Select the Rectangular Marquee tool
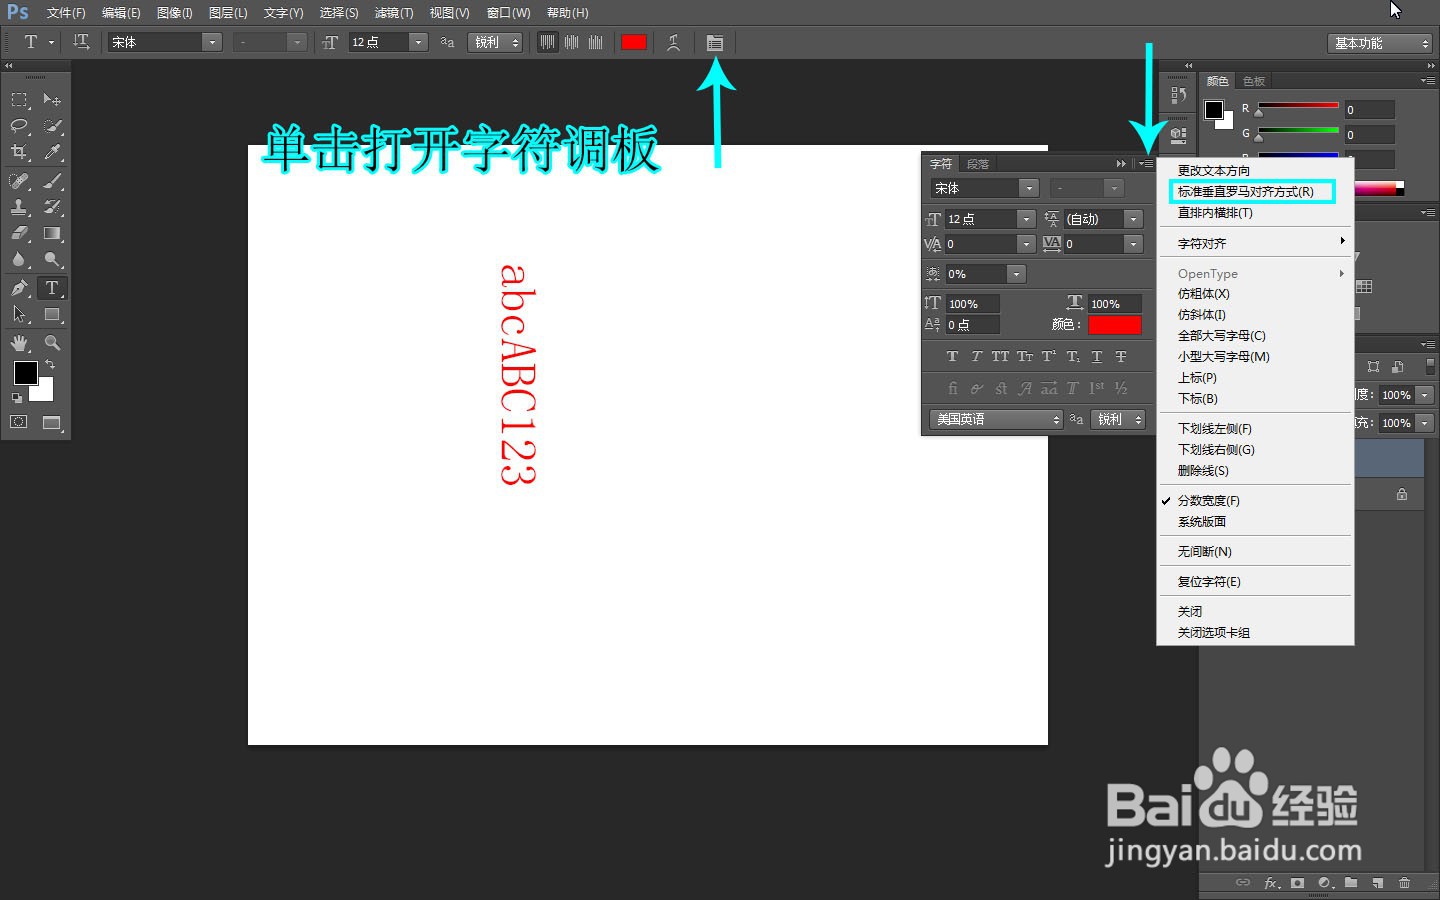The height and width of the screenshot is (900, 1440). click(19, 100)
